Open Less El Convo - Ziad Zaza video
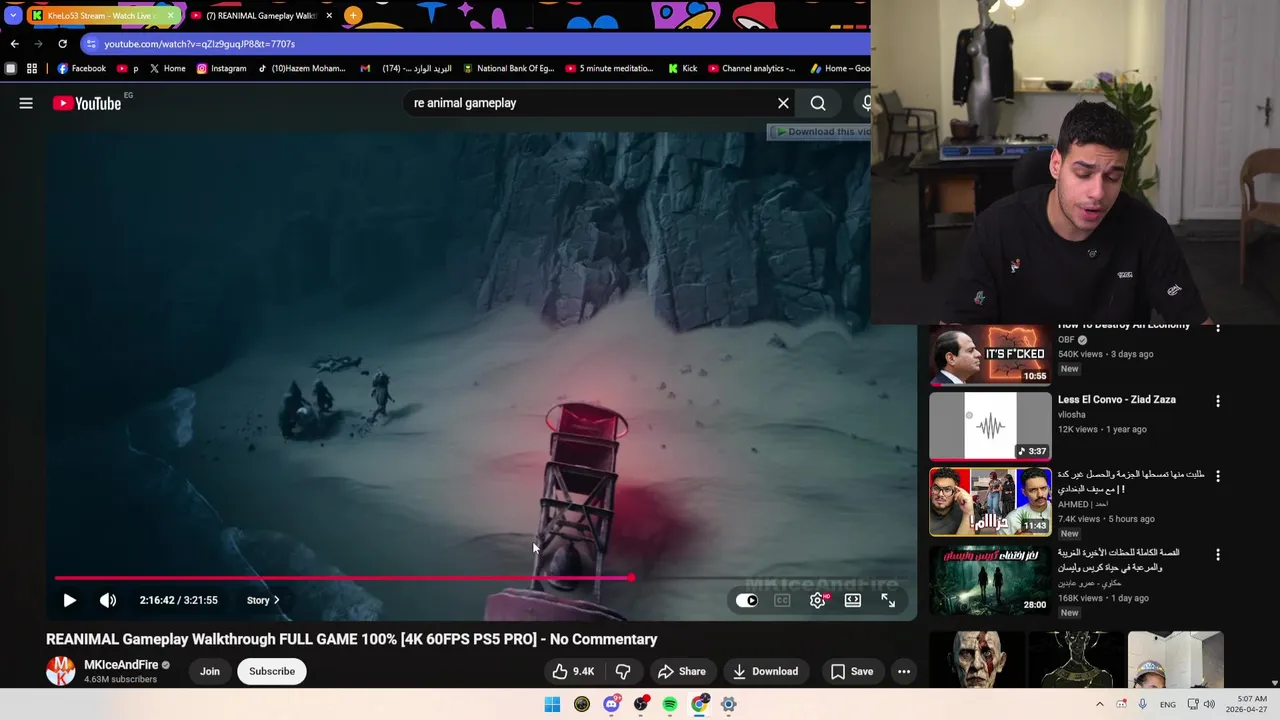The width and height of the screenshot is (1280, 720). (1116, 399)
